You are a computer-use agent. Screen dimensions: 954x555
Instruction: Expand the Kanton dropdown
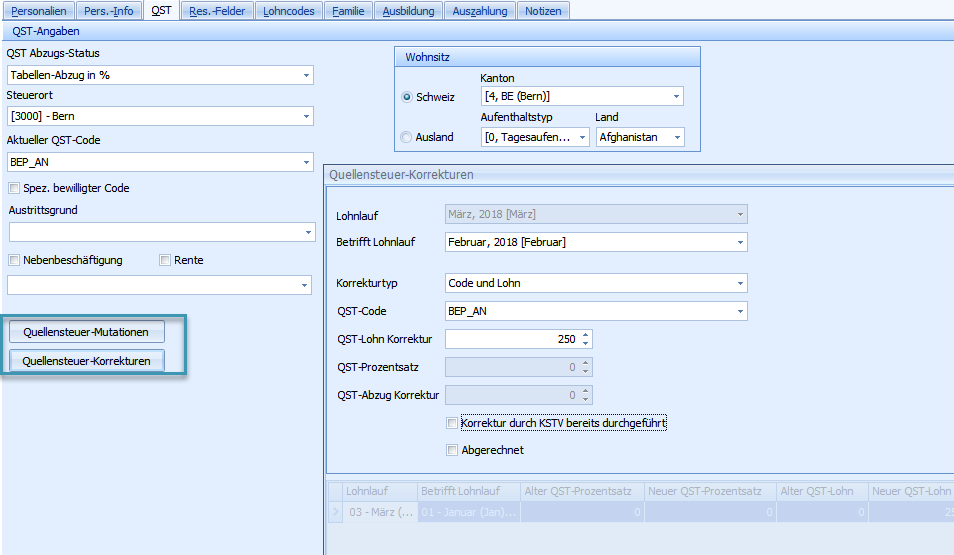[x=676, y=96]
